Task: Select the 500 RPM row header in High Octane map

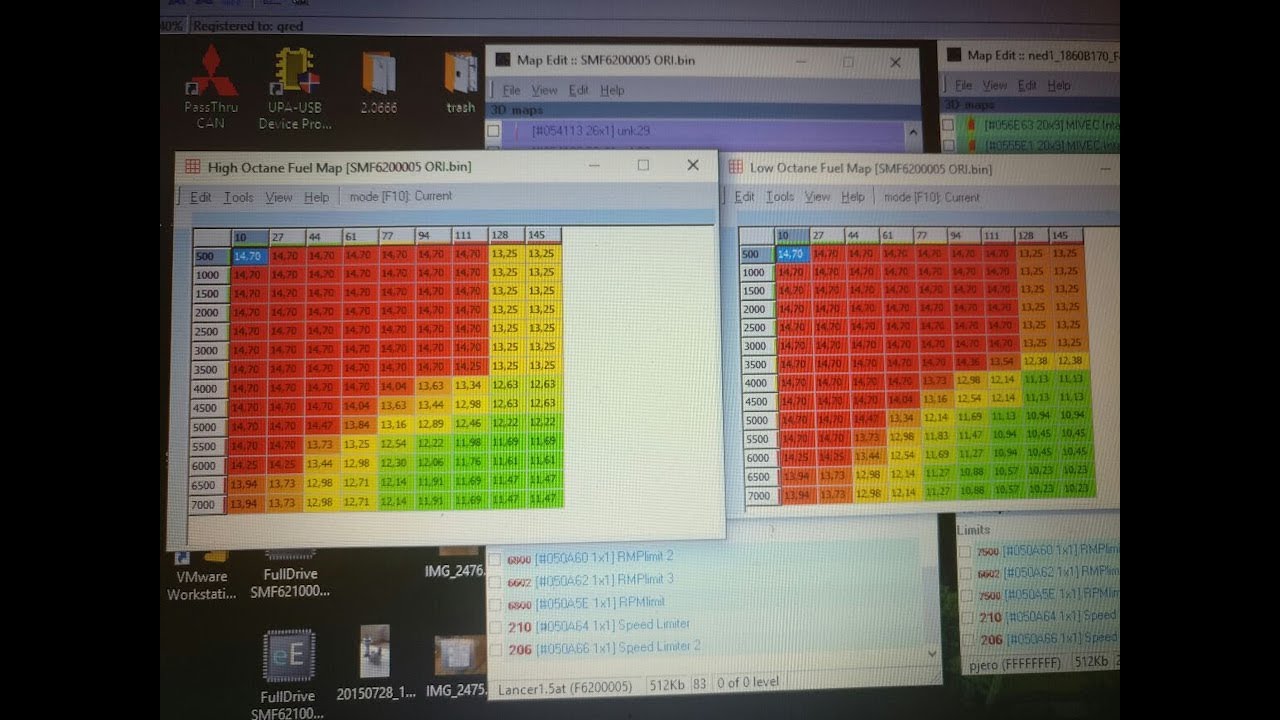Action: [210, 256]
